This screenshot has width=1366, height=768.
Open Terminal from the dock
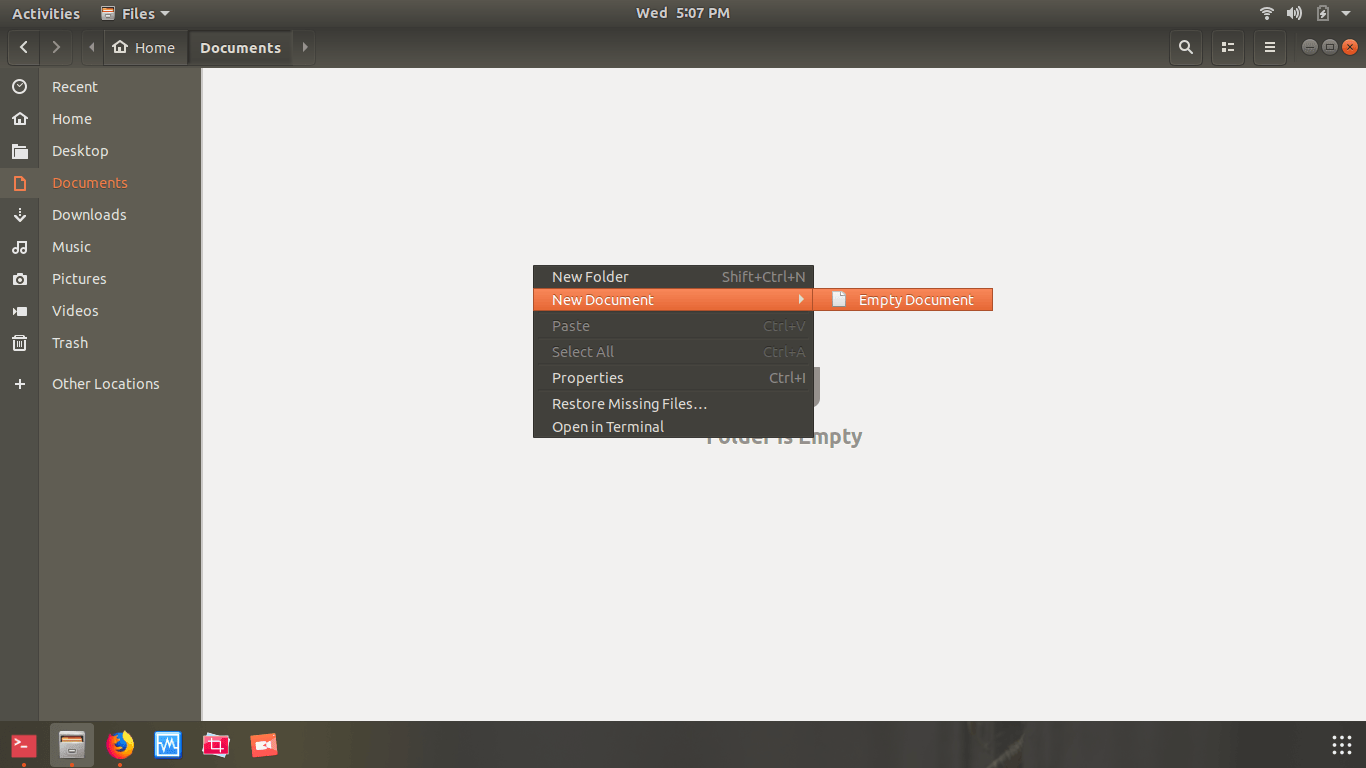(24, 745)
